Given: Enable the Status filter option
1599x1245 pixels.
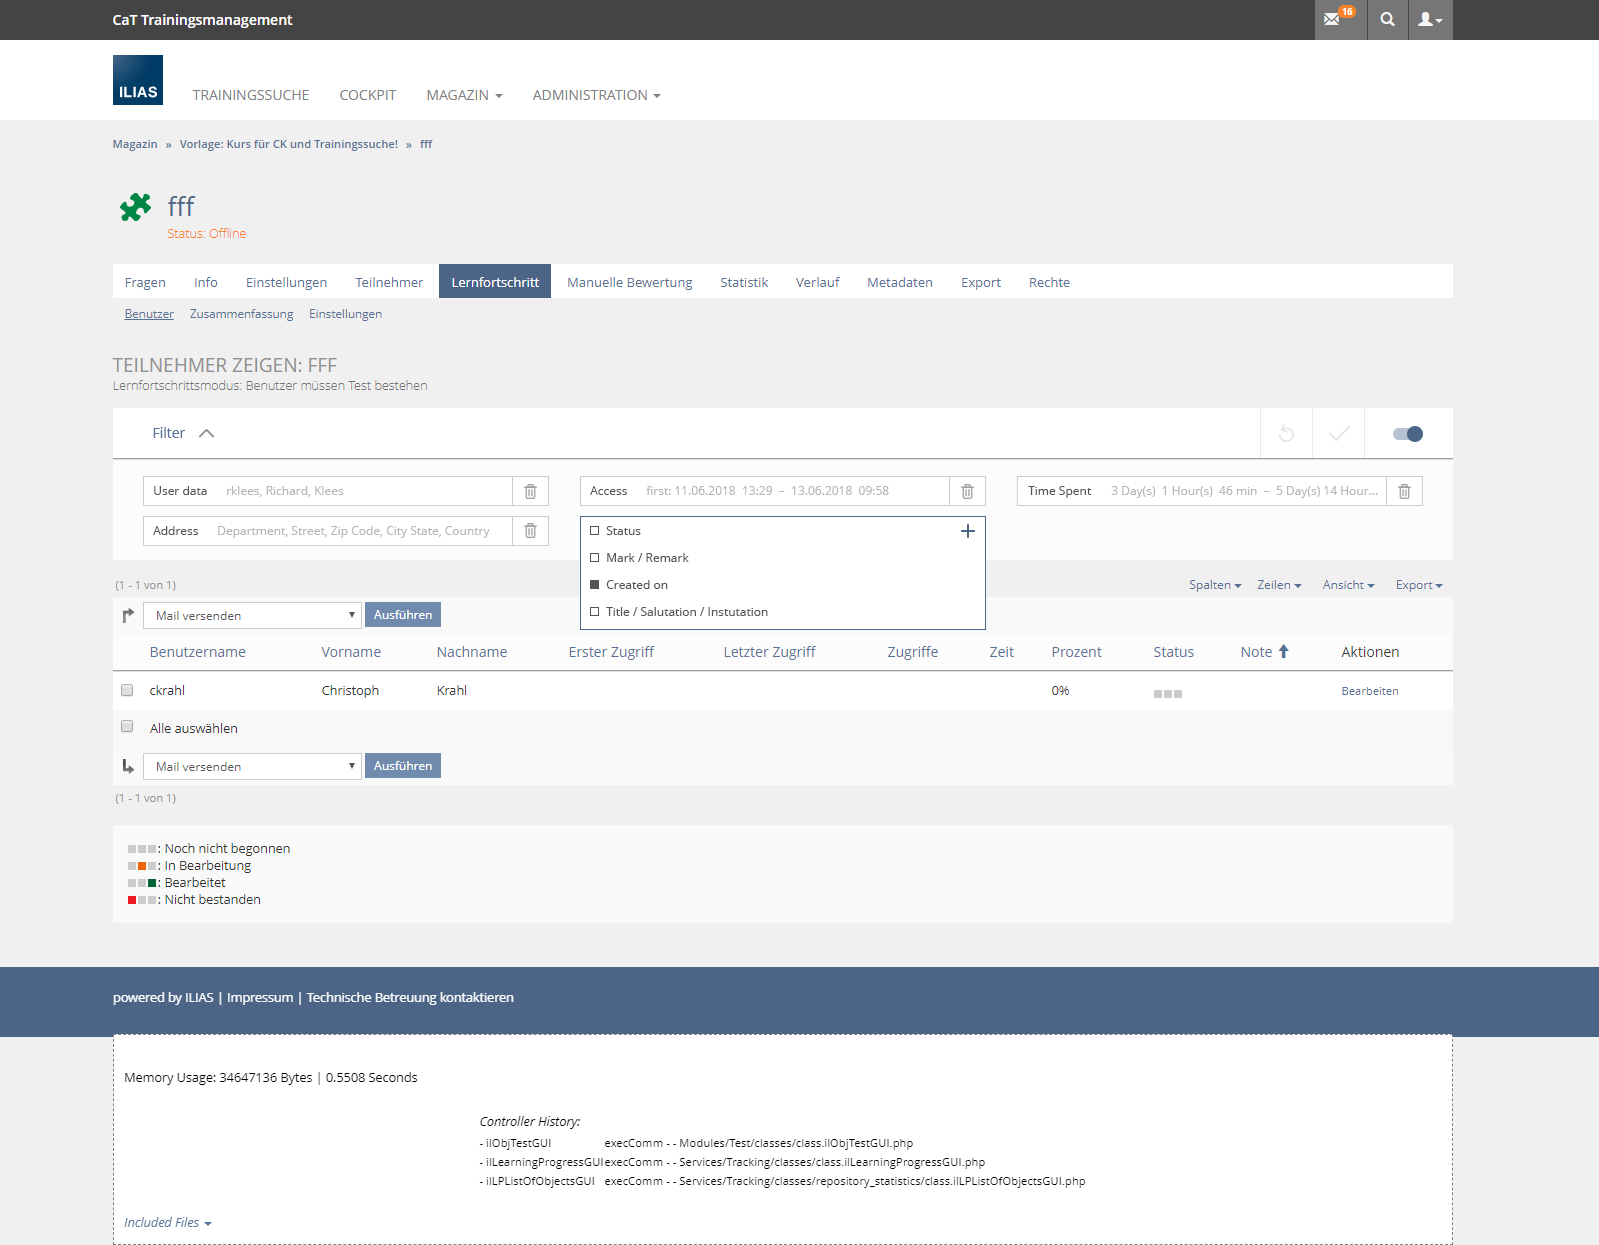Looking at the screenshot, I should tap(595, 531).
